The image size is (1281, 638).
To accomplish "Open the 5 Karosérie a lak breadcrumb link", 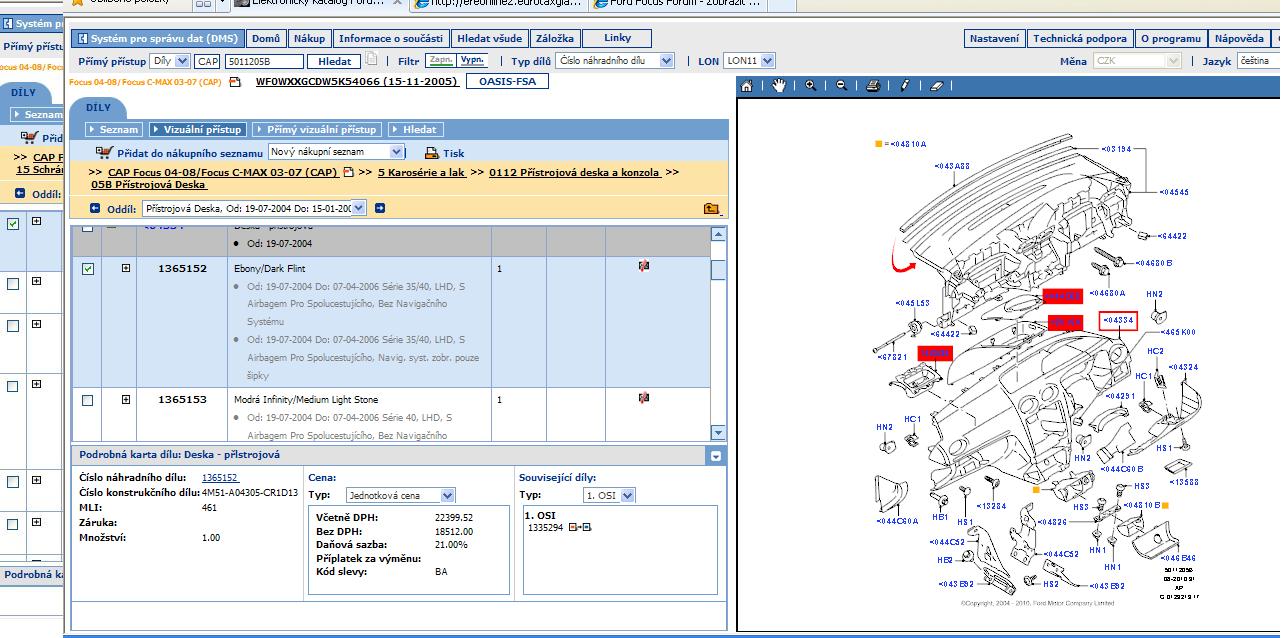I will pyautogui.click(x=422, y=172).
